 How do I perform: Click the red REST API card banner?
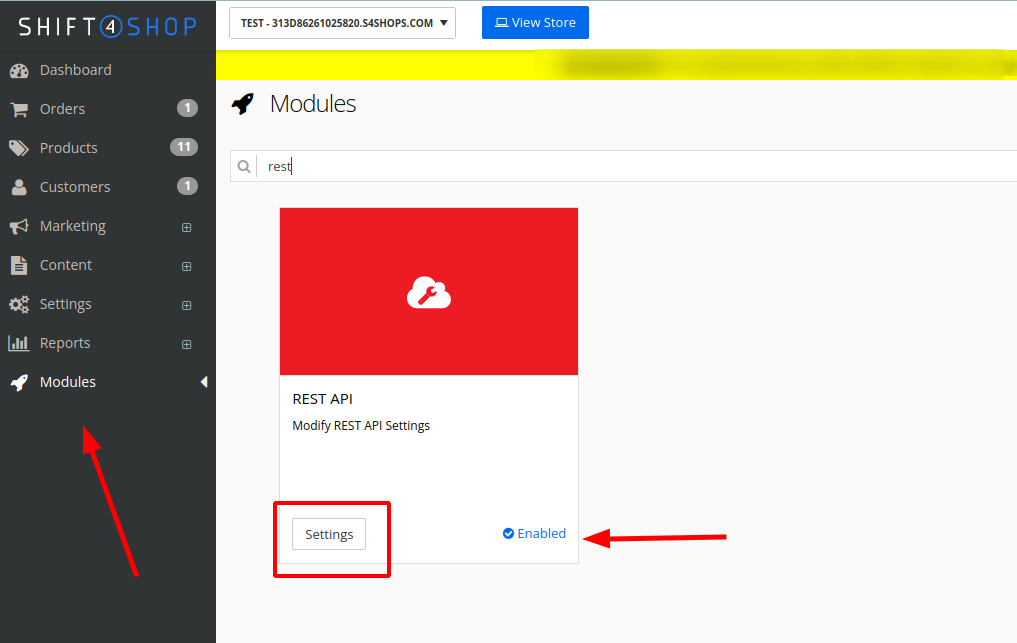[x=429, y=291]
